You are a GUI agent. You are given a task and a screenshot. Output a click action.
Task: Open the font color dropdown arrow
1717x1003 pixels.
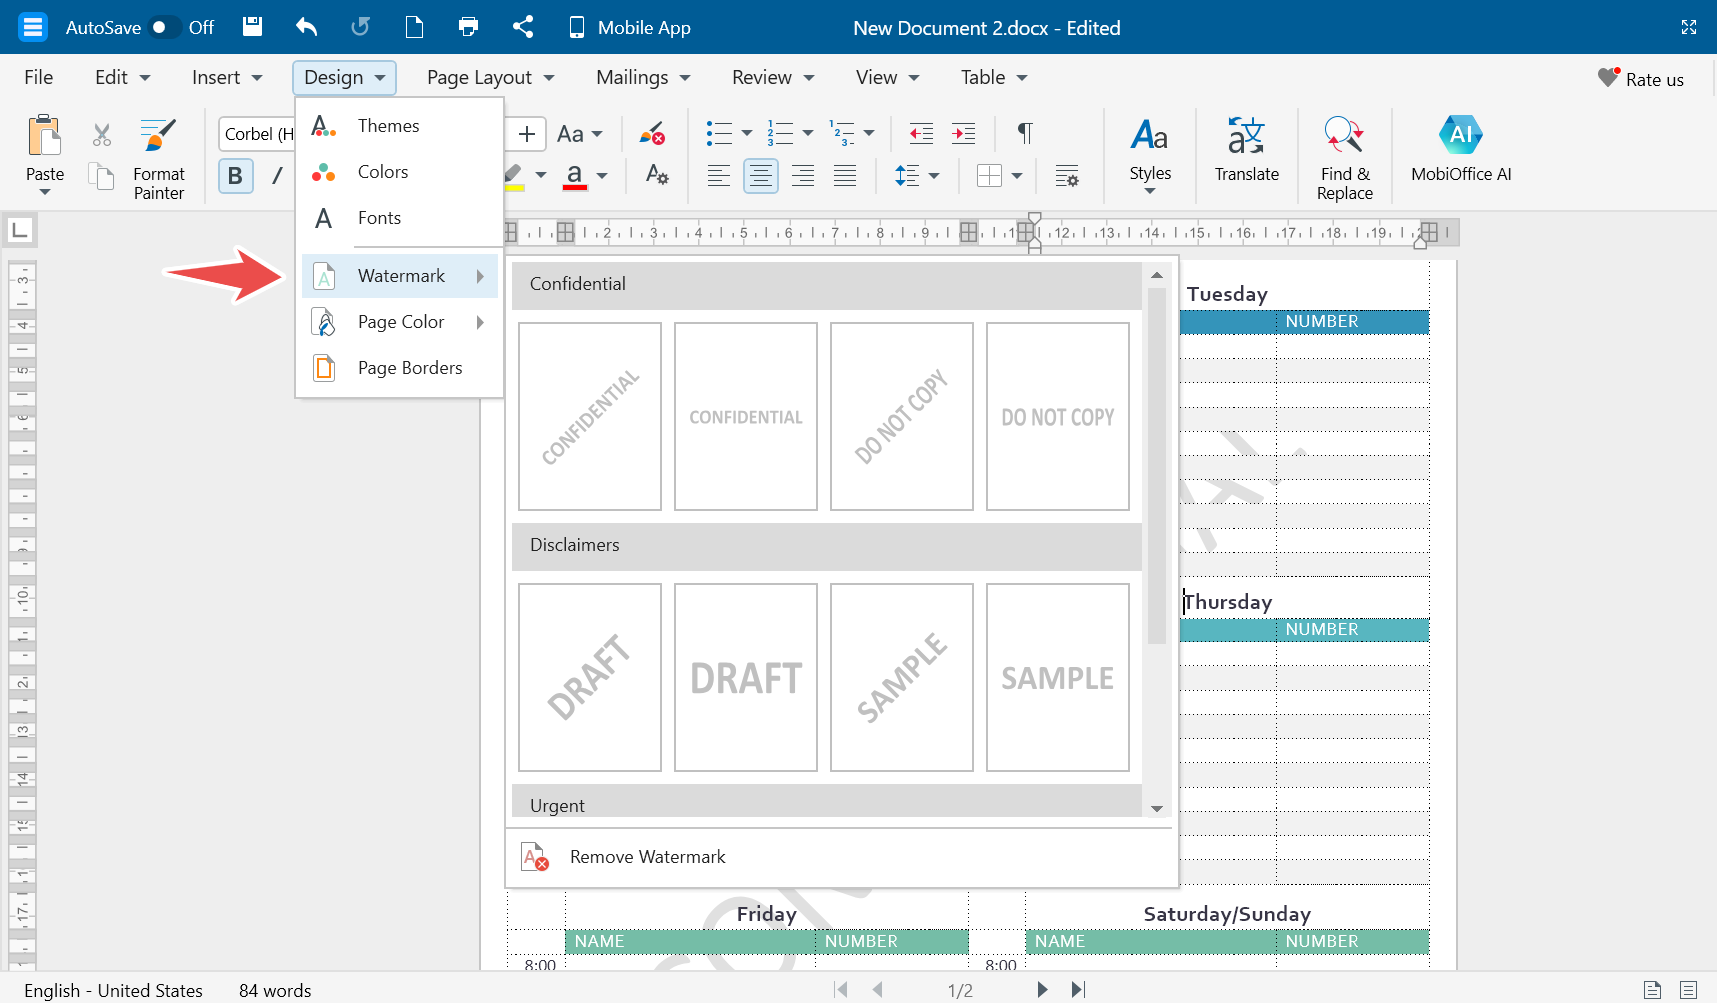(602, 176)
